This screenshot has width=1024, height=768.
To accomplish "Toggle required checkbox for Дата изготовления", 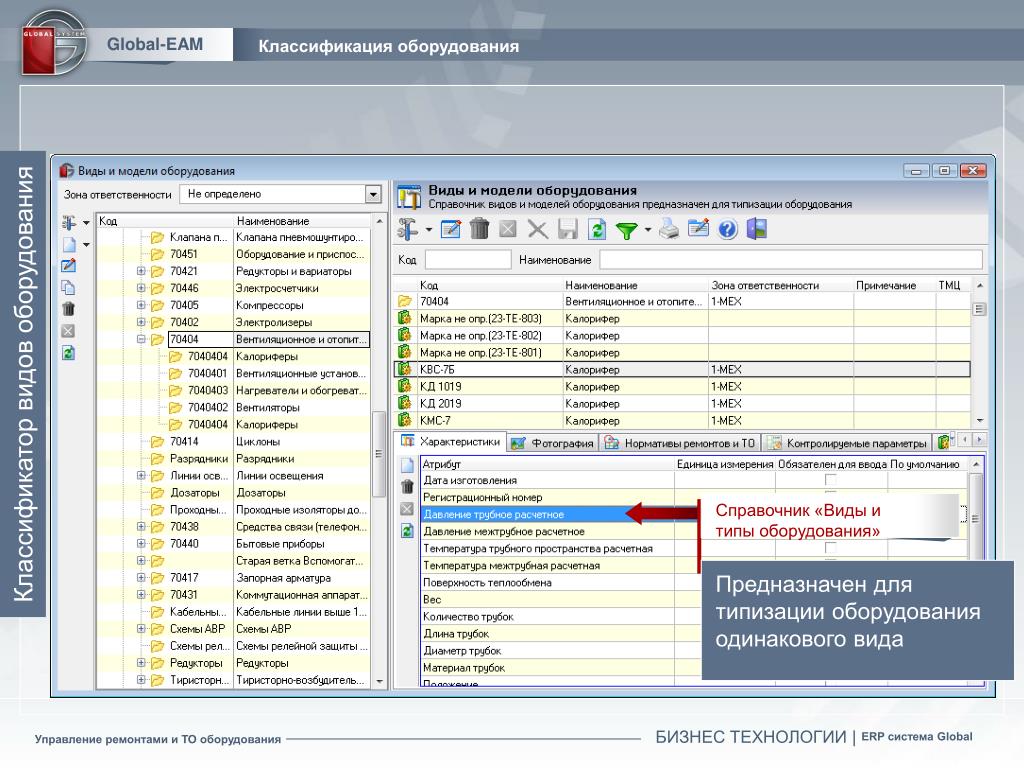I will 831,480.
